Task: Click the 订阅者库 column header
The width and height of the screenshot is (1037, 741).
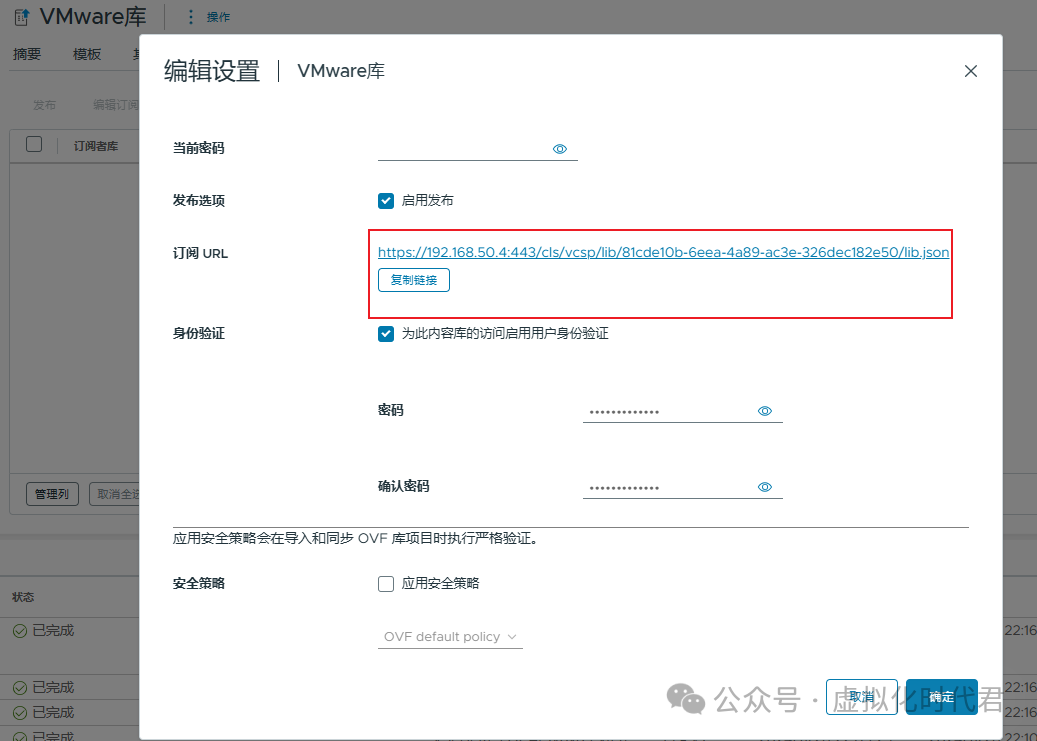Action: (x=96, y=146)
